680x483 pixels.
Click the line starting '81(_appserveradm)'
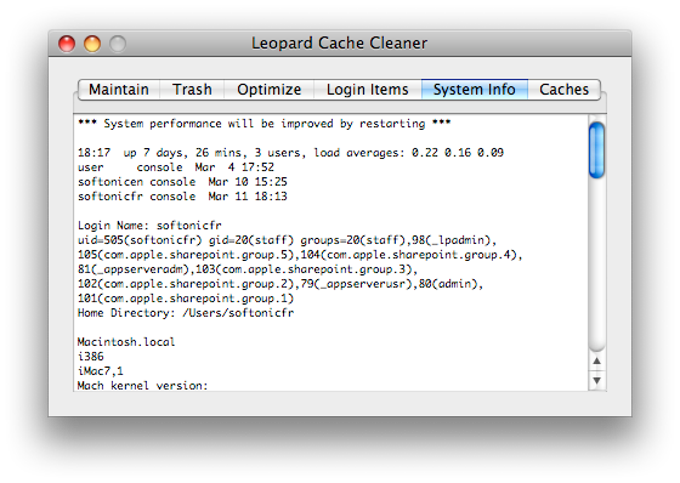248,270
